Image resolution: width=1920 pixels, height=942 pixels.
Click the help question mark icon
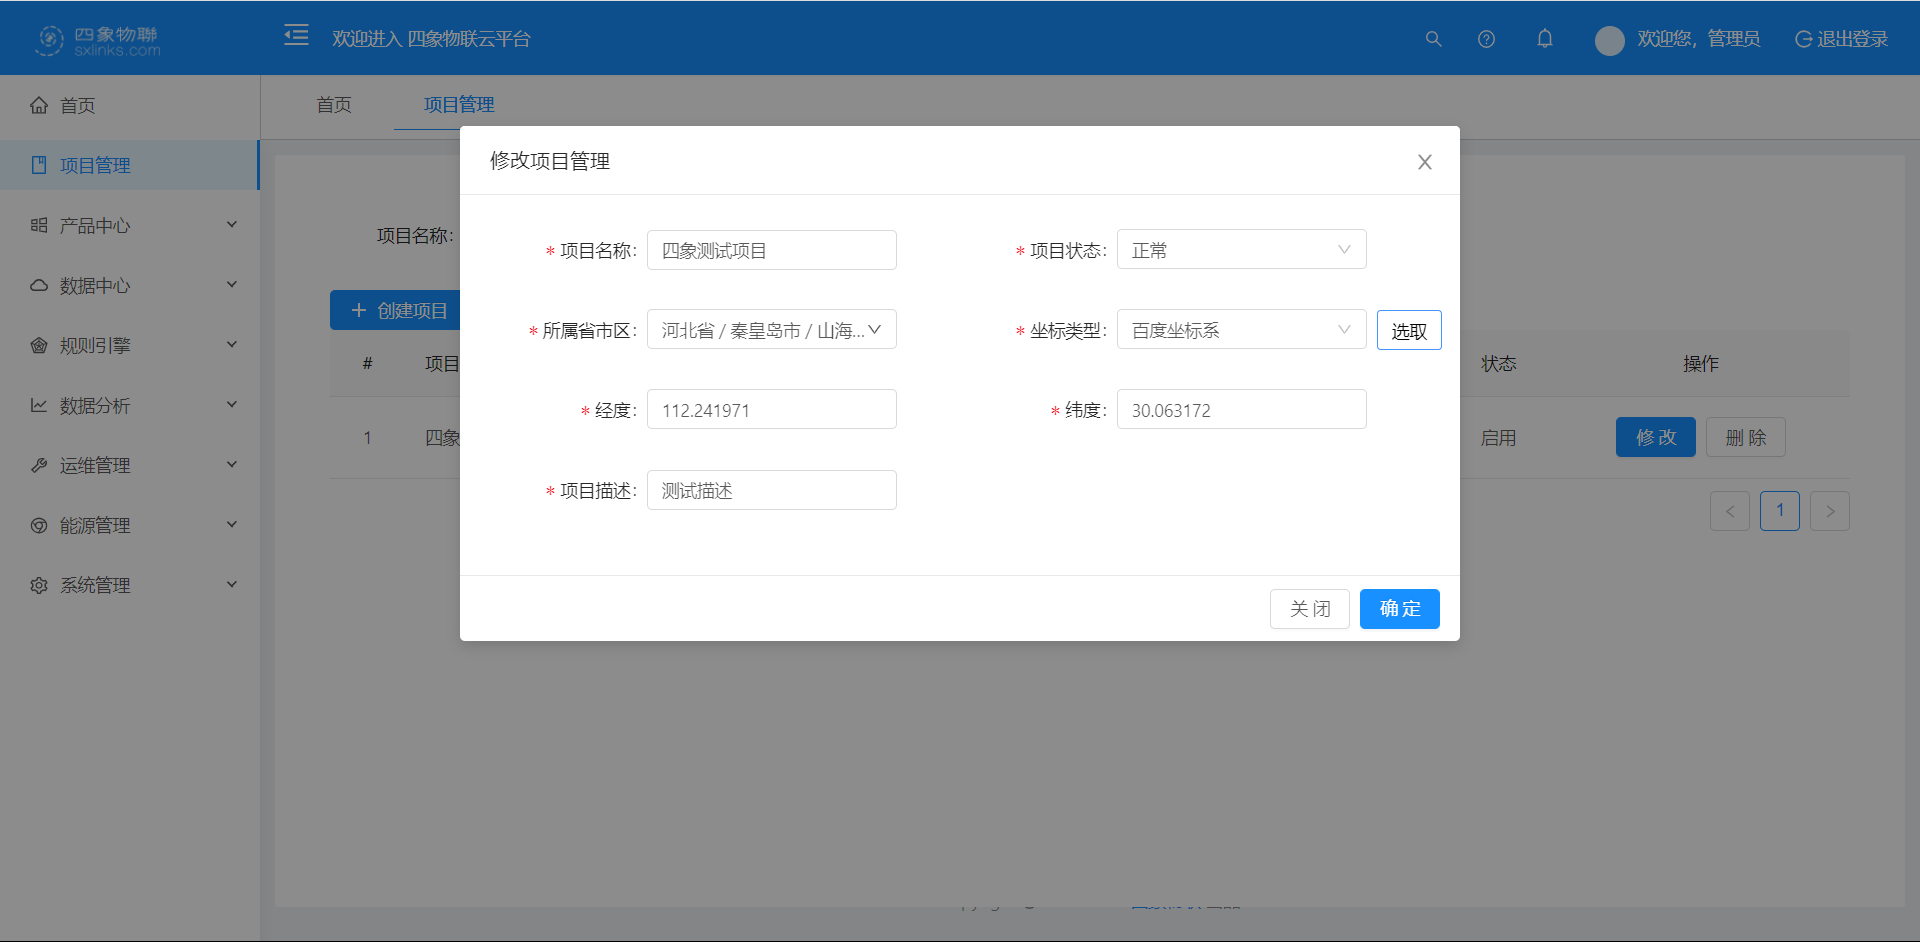[1486, 39]
